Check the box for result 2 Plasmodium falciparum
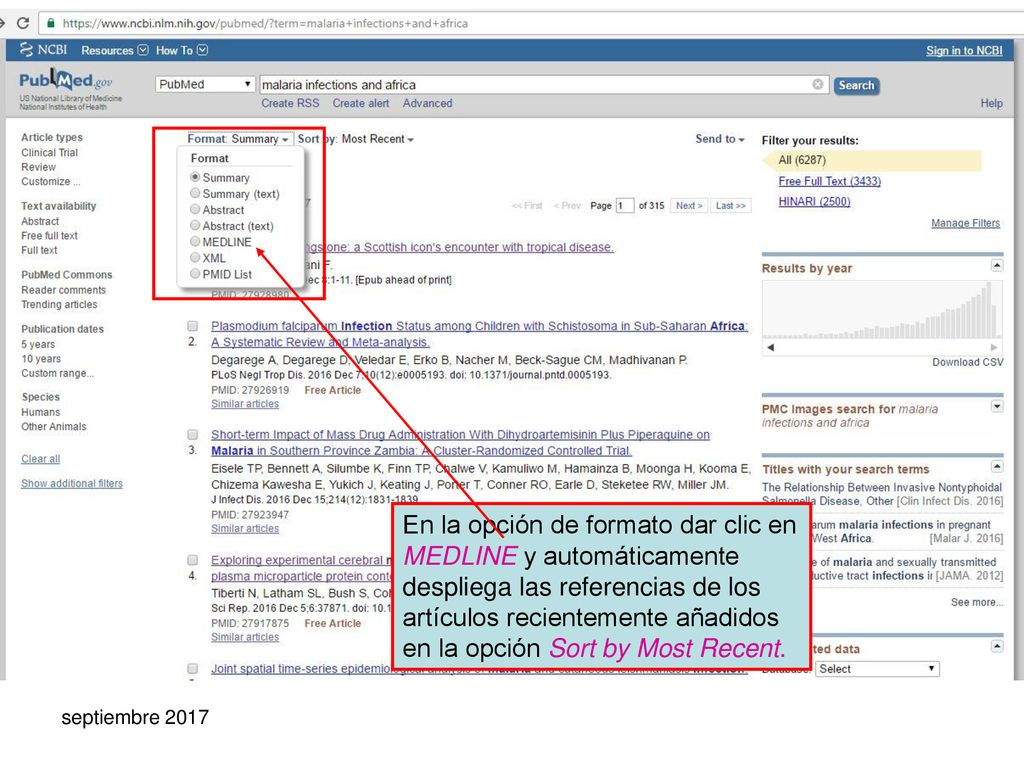The image size is (1024, 768). tap(193, 326)
